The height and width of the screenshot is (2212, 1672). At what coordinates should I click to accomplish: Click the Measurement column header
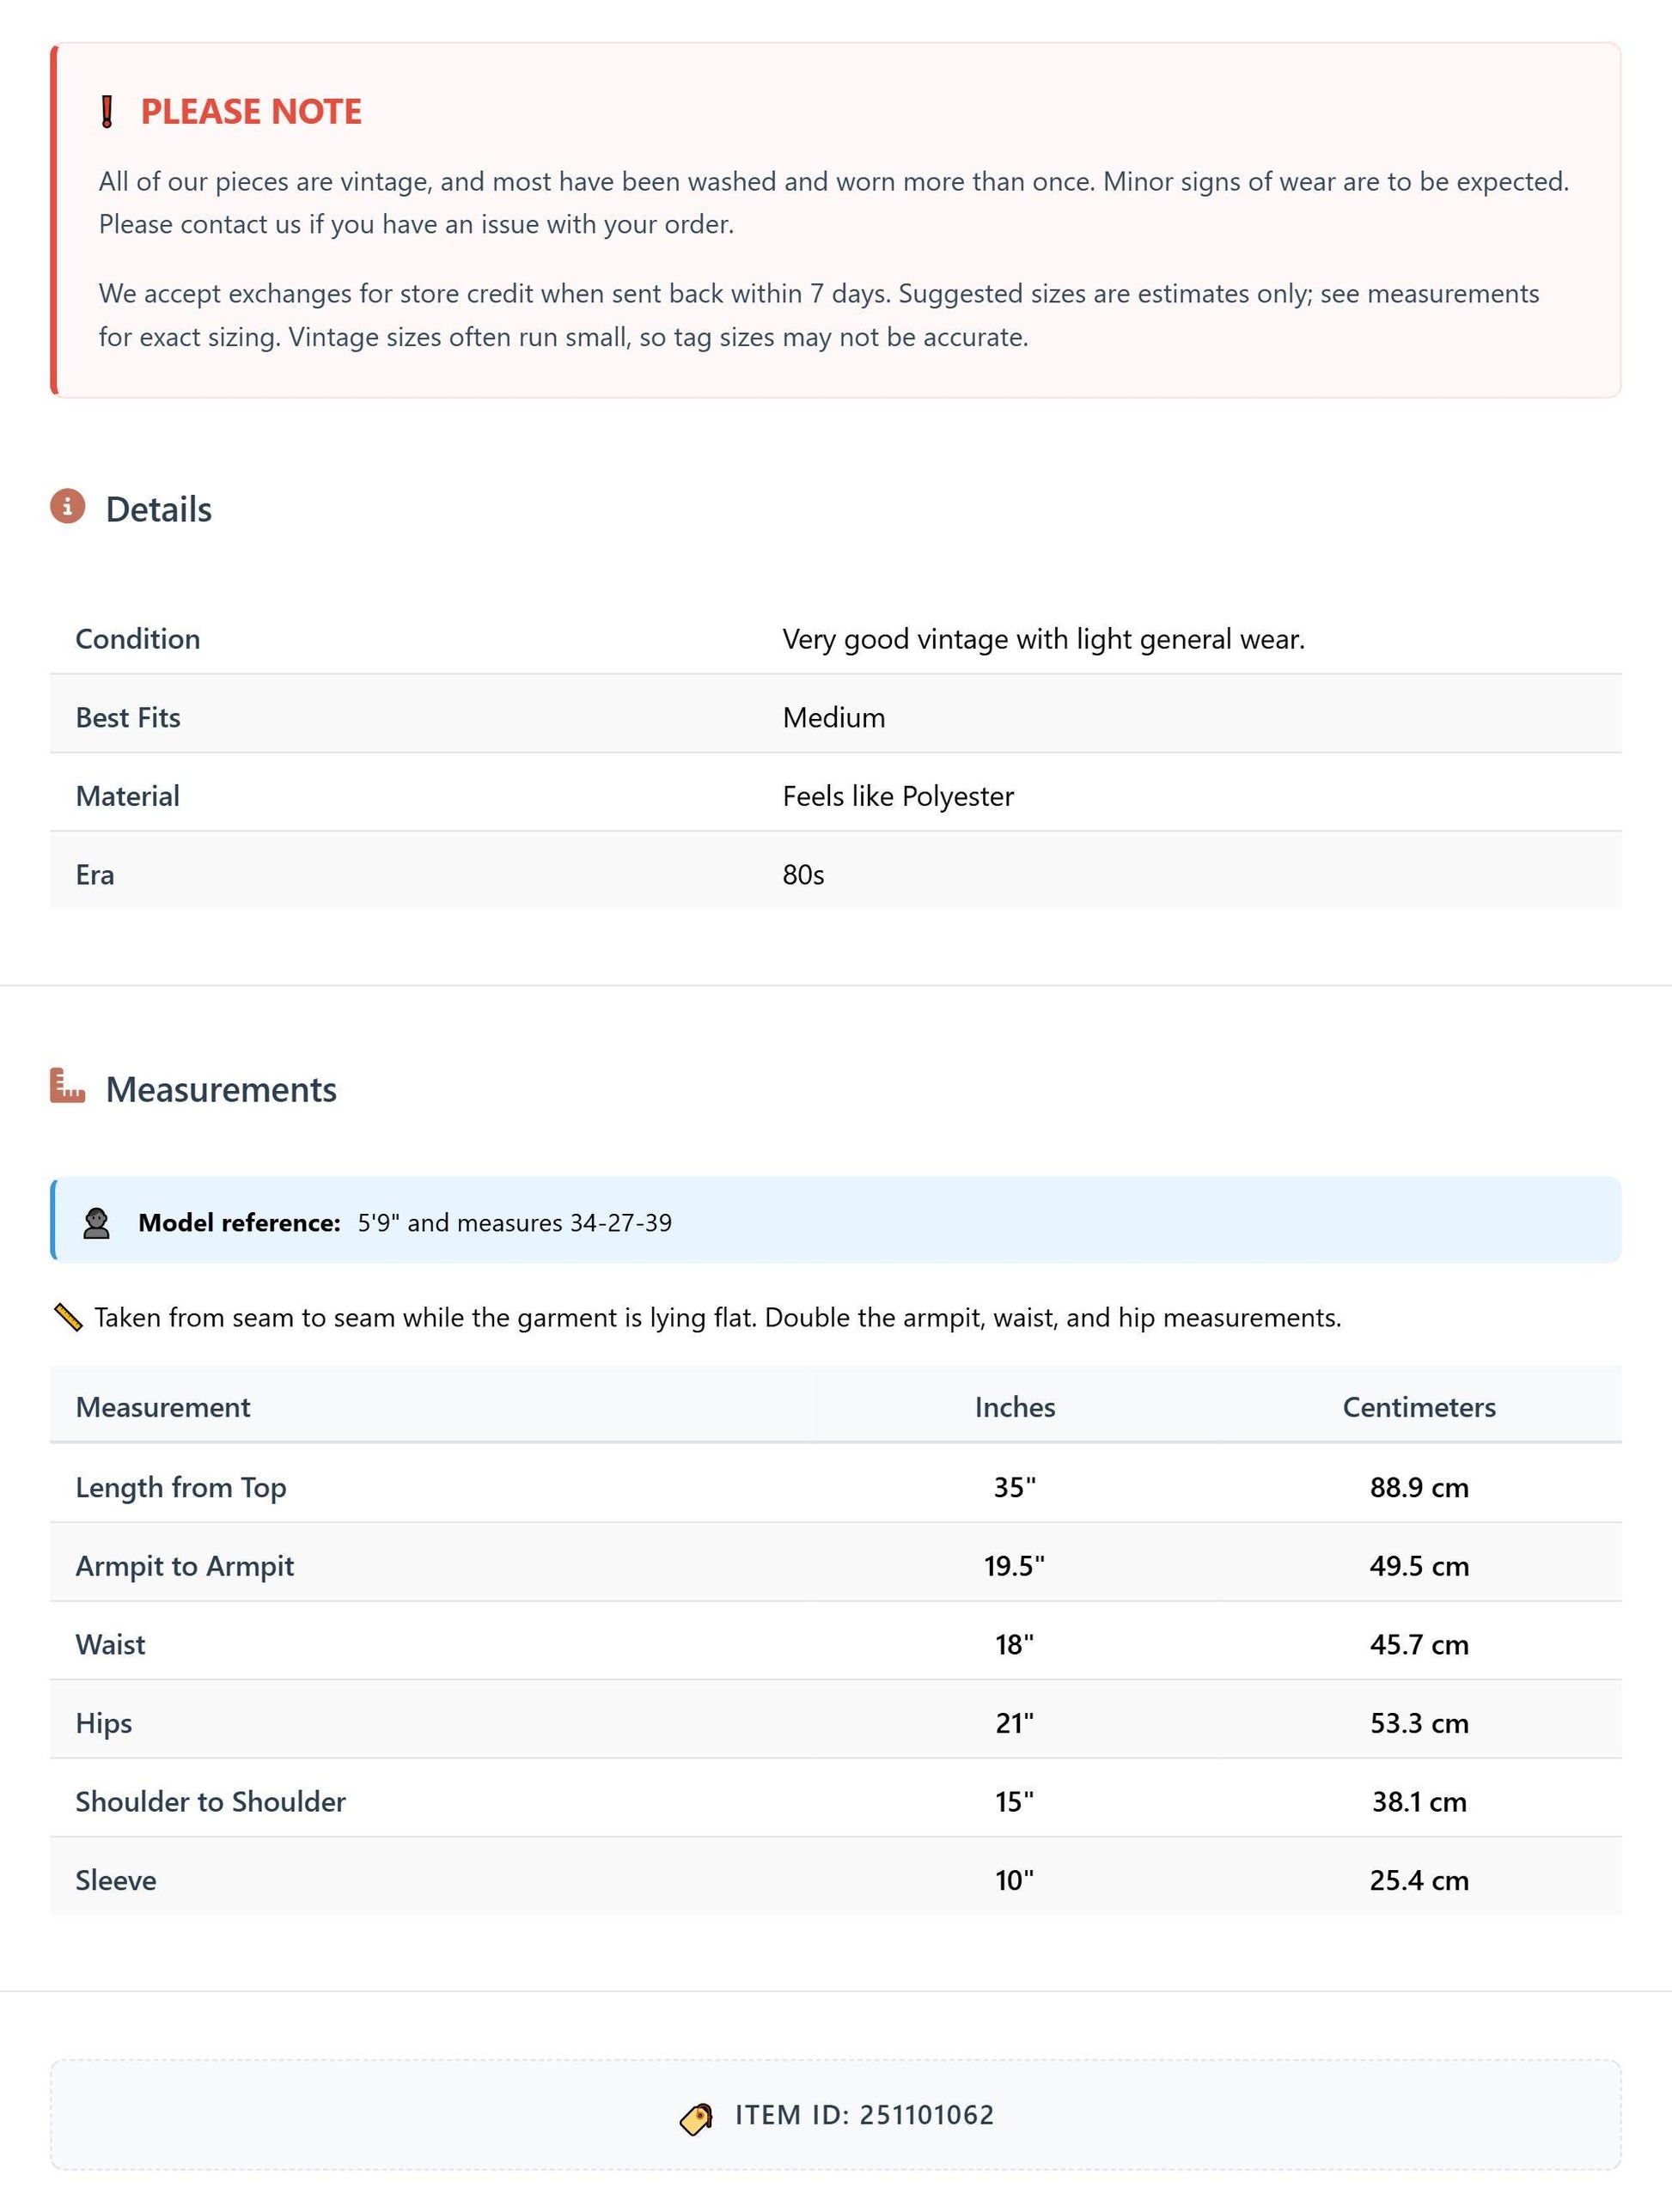163,1408
